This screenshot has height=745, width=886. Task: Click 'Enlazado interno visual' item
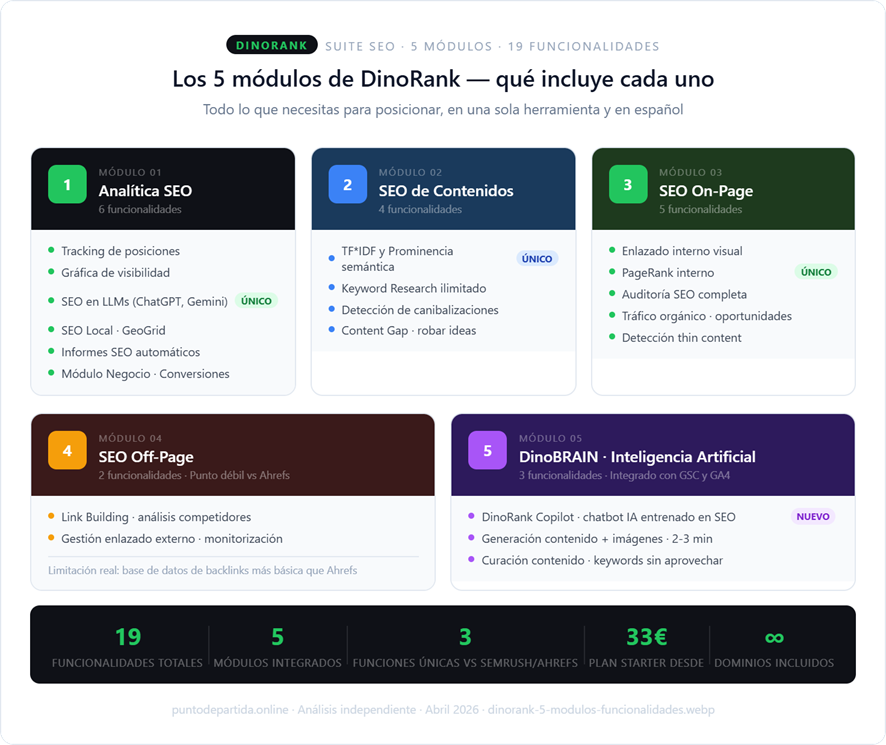682,251
